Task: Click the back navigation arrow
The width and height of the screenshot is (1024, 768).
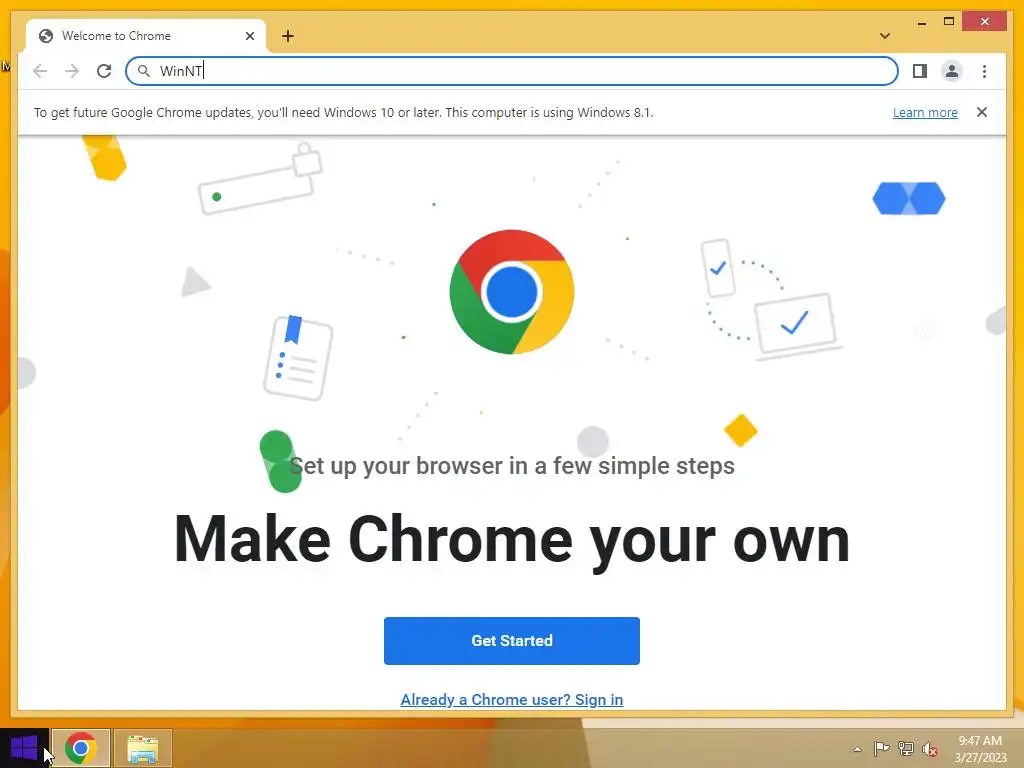Action: [x=40, y=71]
